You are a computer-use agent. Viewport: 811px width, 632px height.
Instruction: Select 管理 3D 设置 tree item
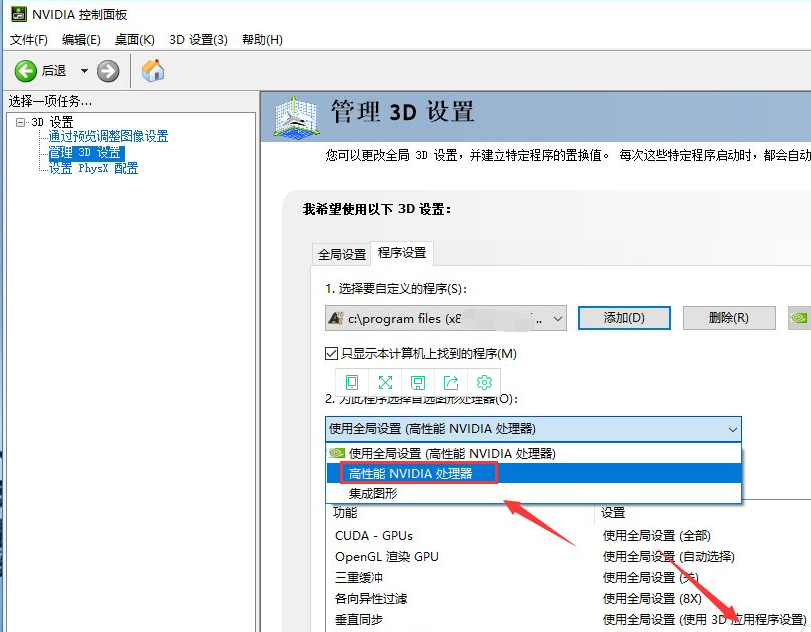[86, 153]
